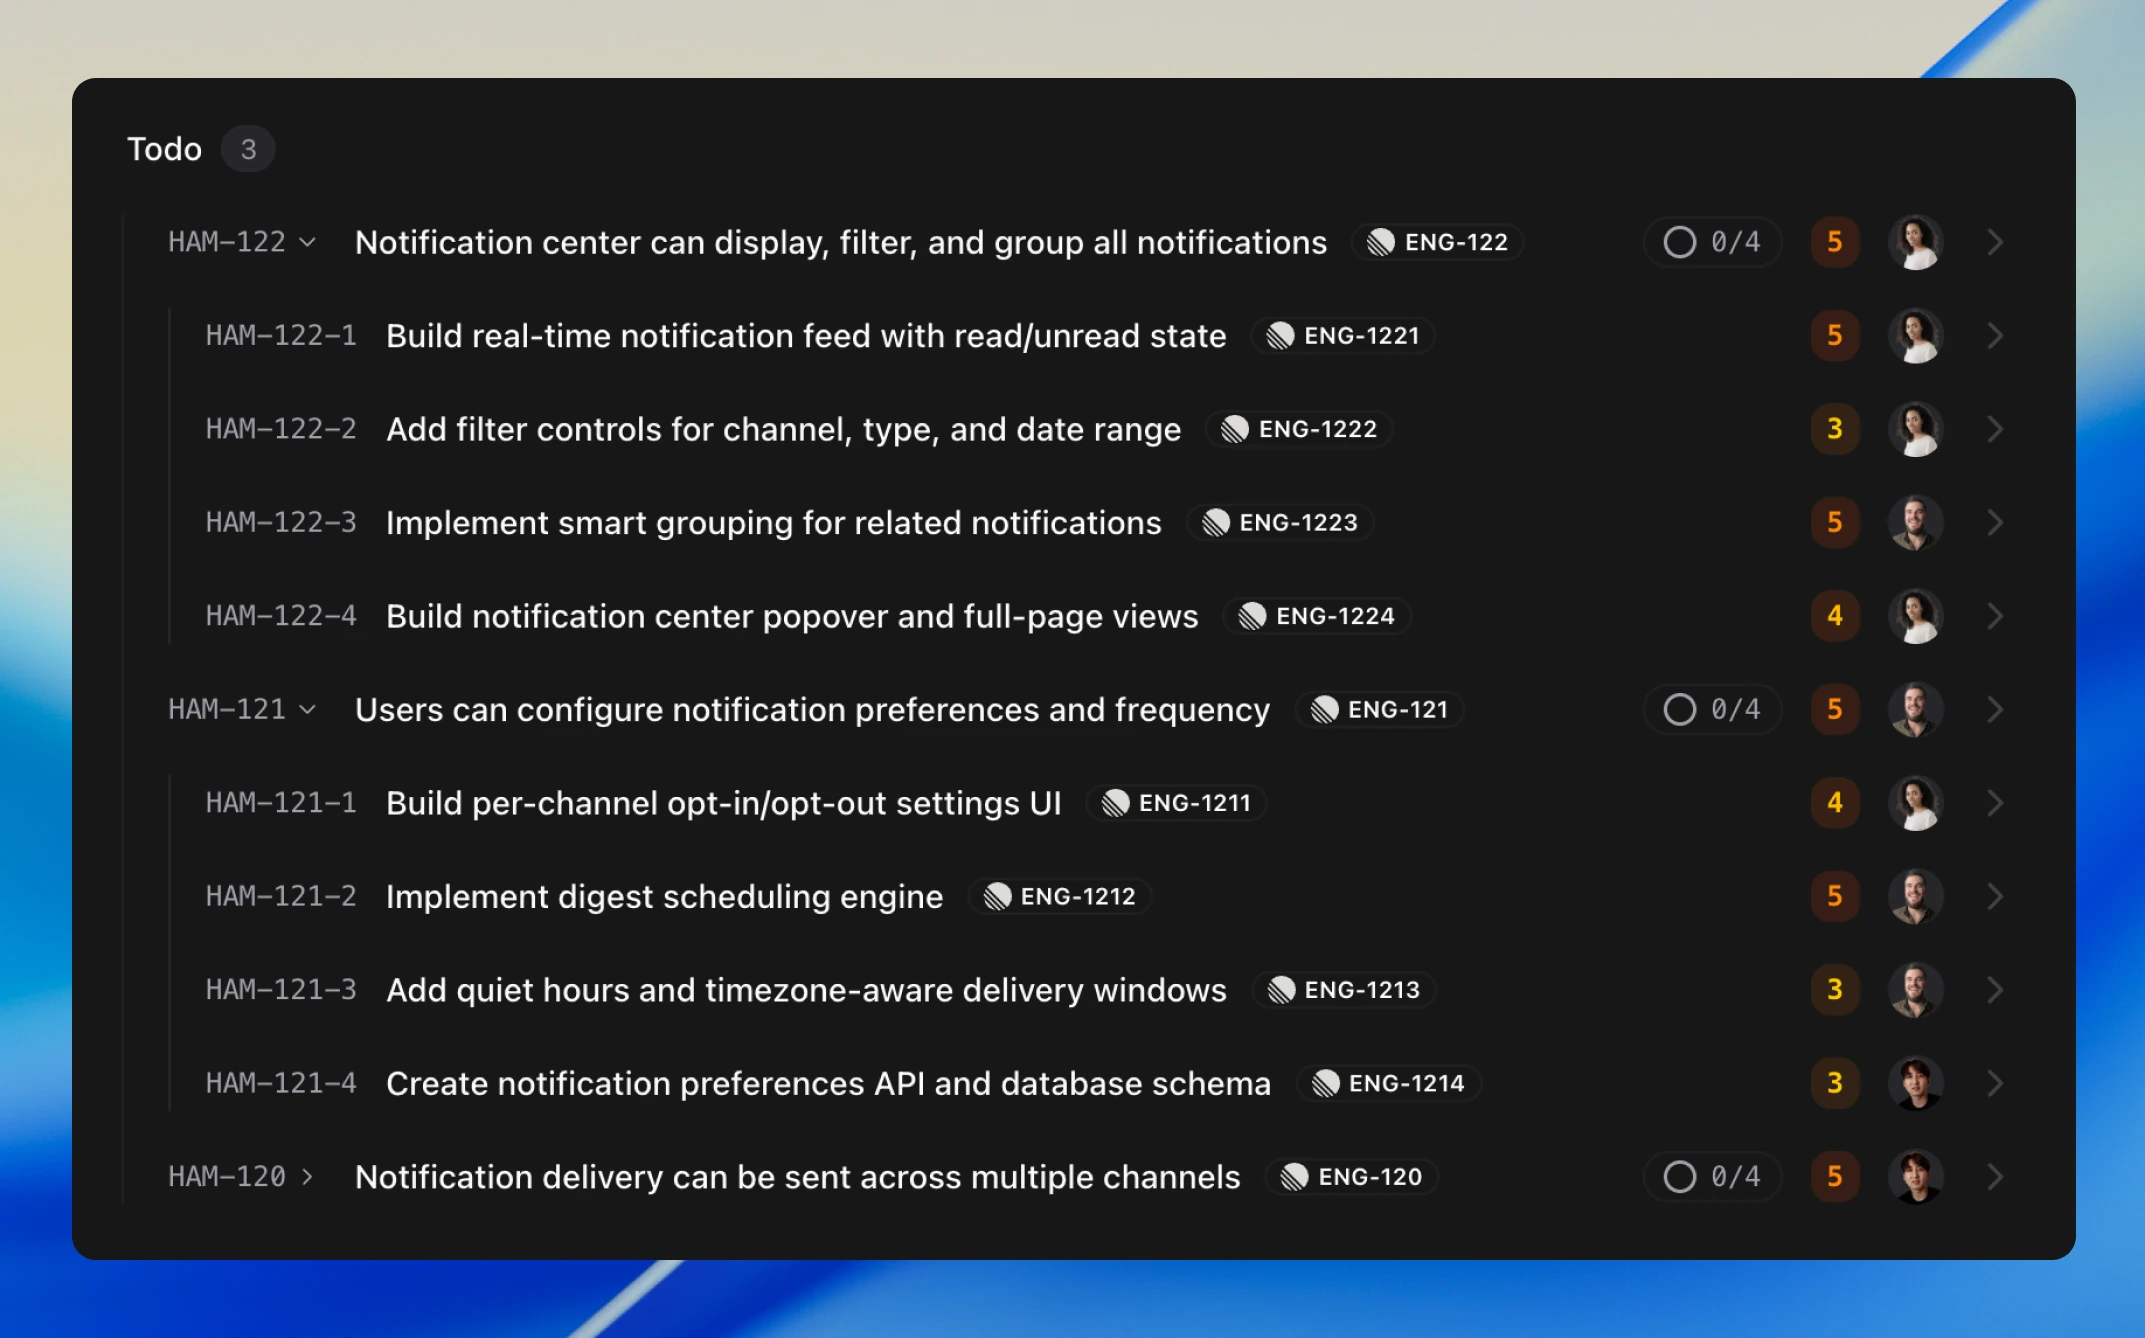Collapse the HAM-121 parent issue
This screenshot has width=2145, height=1338.
click(308, 709)
